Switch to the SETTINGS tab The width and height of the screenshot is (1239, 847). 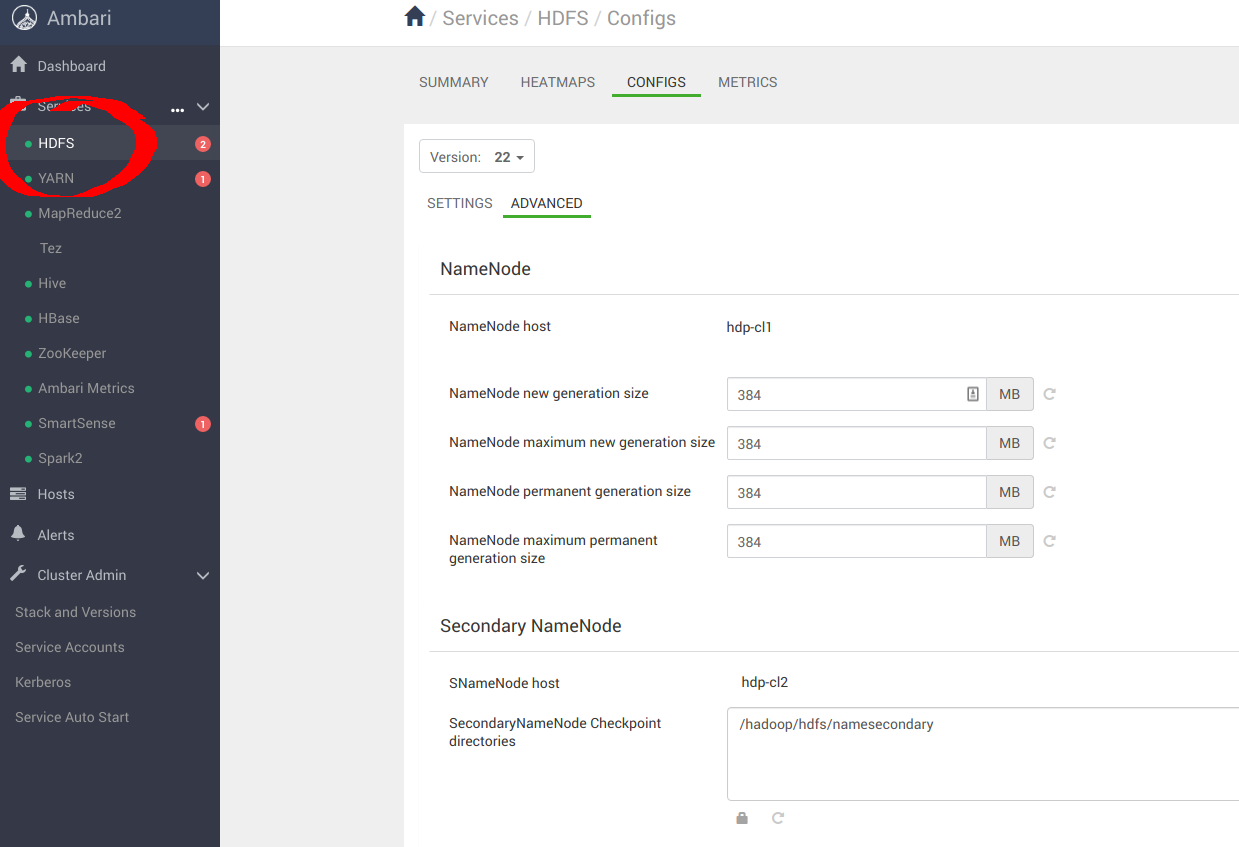(459, 203)
